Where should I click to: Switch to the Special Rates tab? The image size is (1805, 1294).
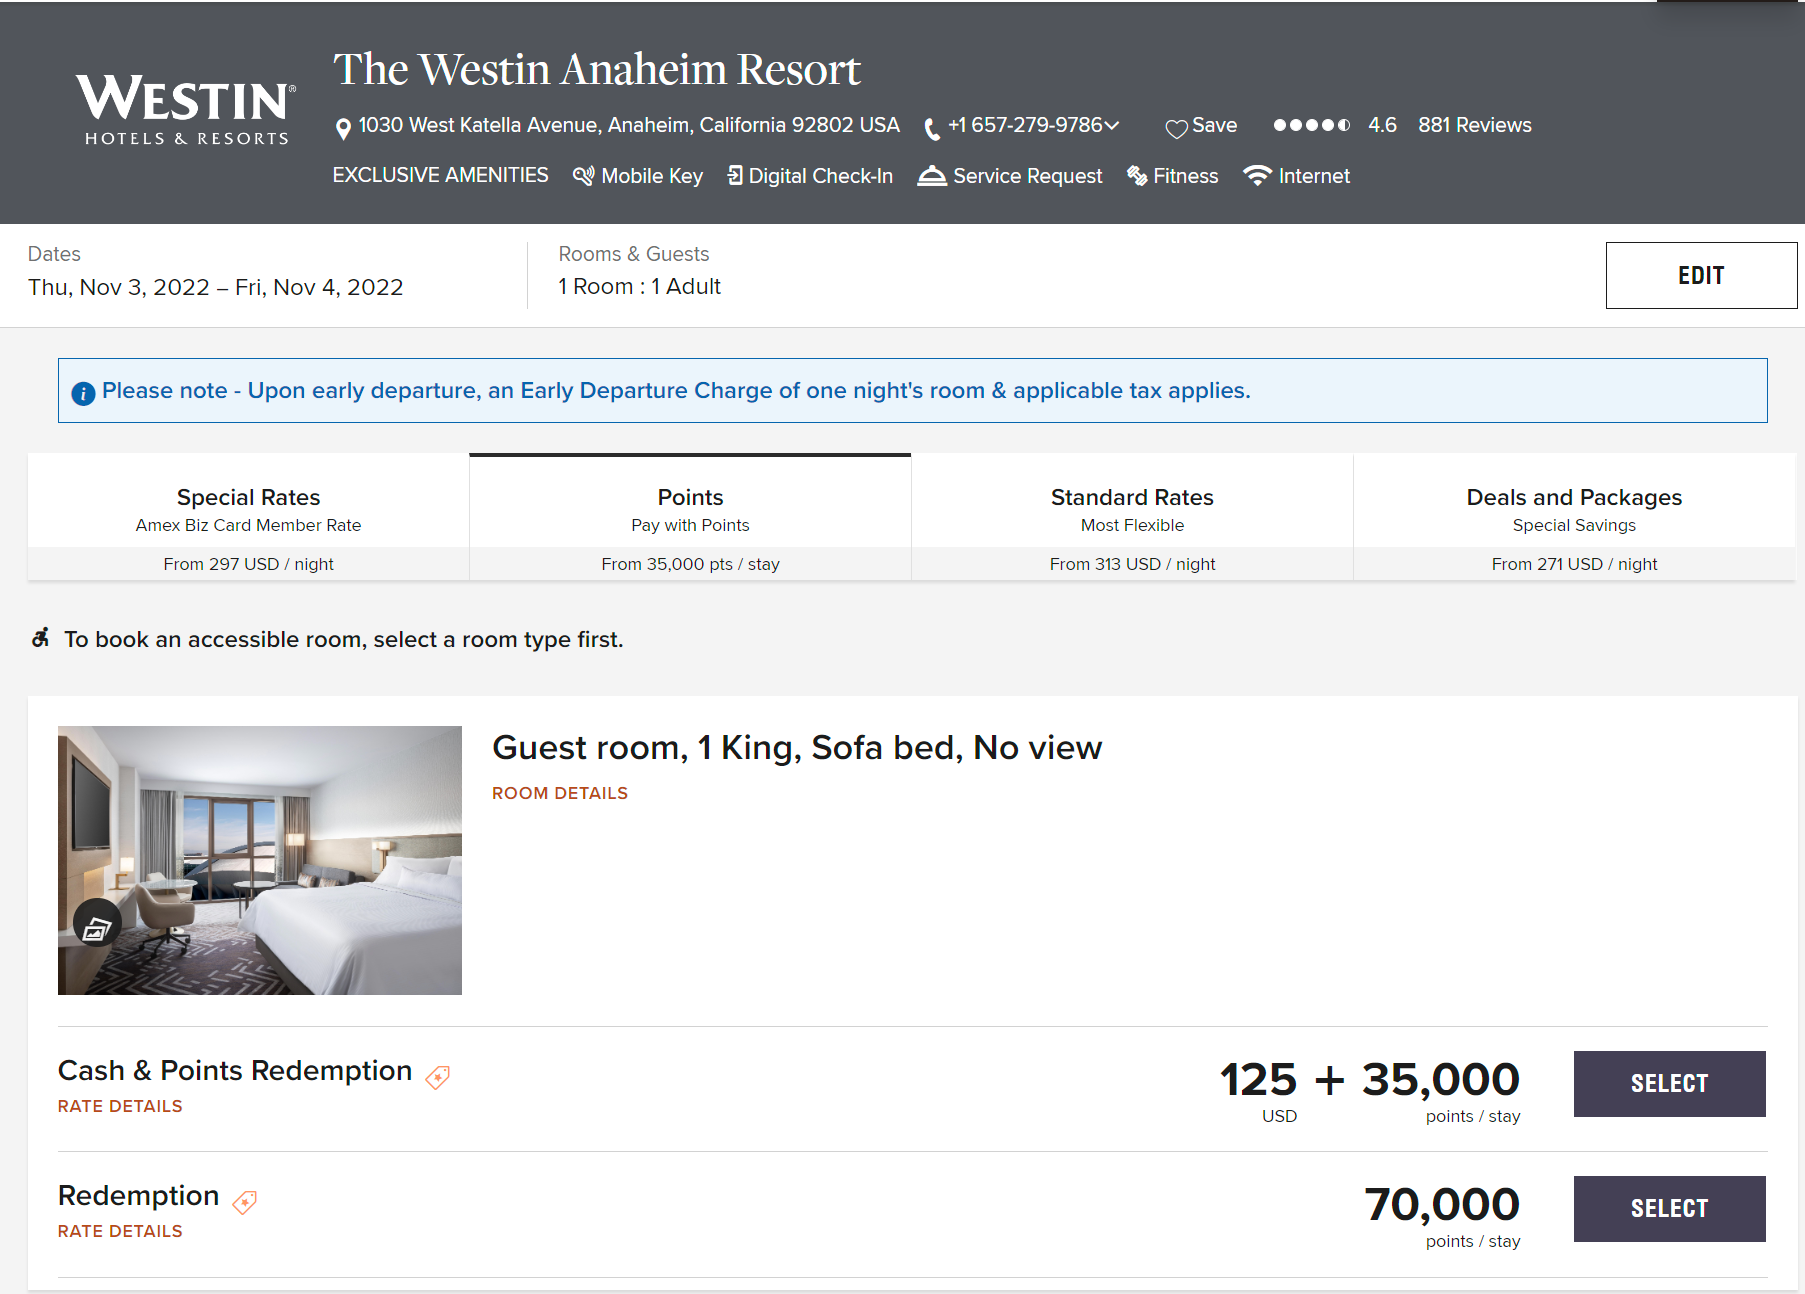248,516
